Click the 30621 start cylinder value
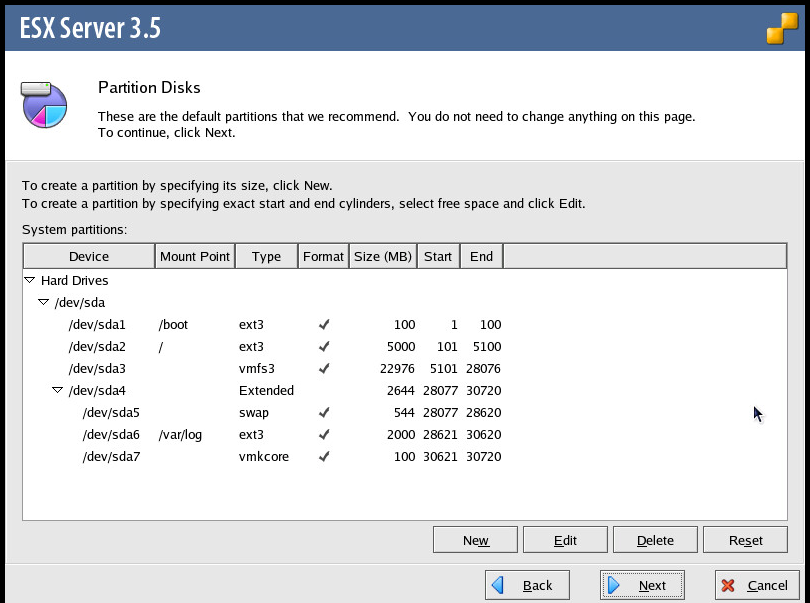This screenshot has width=810, height=603. pos(440,456)
